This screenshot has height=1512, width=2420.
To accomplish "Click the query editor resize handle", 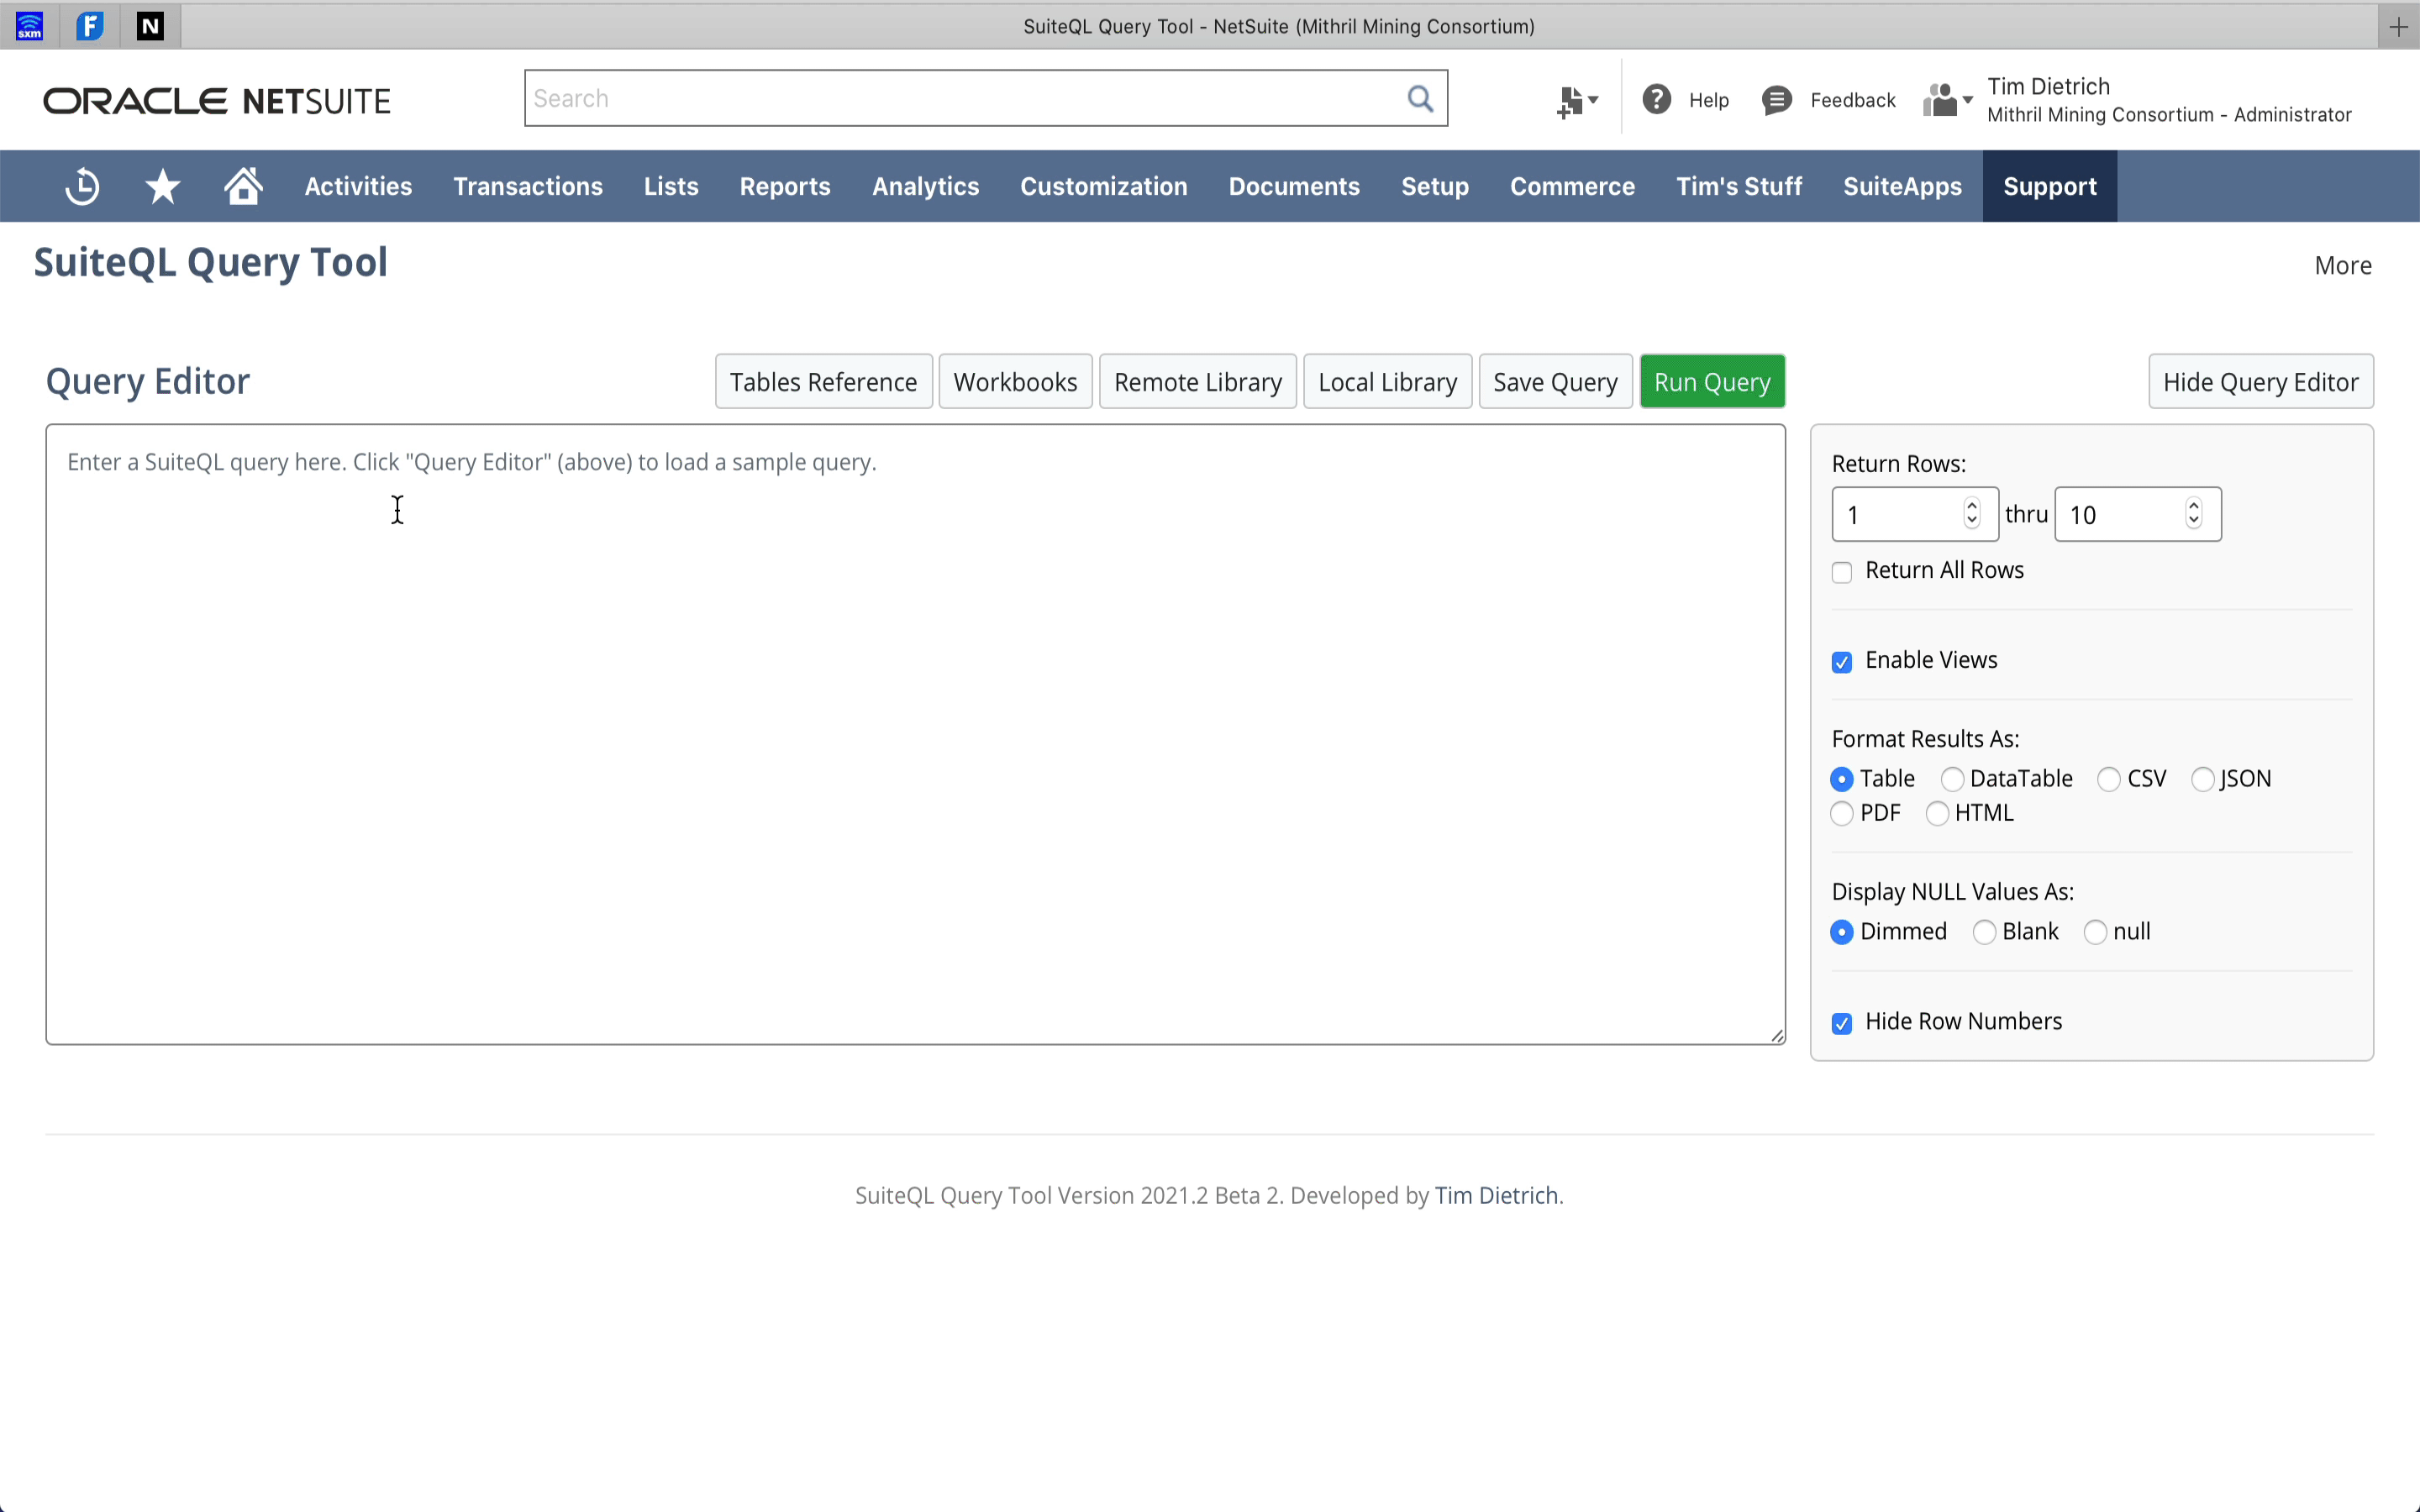I will 1777,1036.
